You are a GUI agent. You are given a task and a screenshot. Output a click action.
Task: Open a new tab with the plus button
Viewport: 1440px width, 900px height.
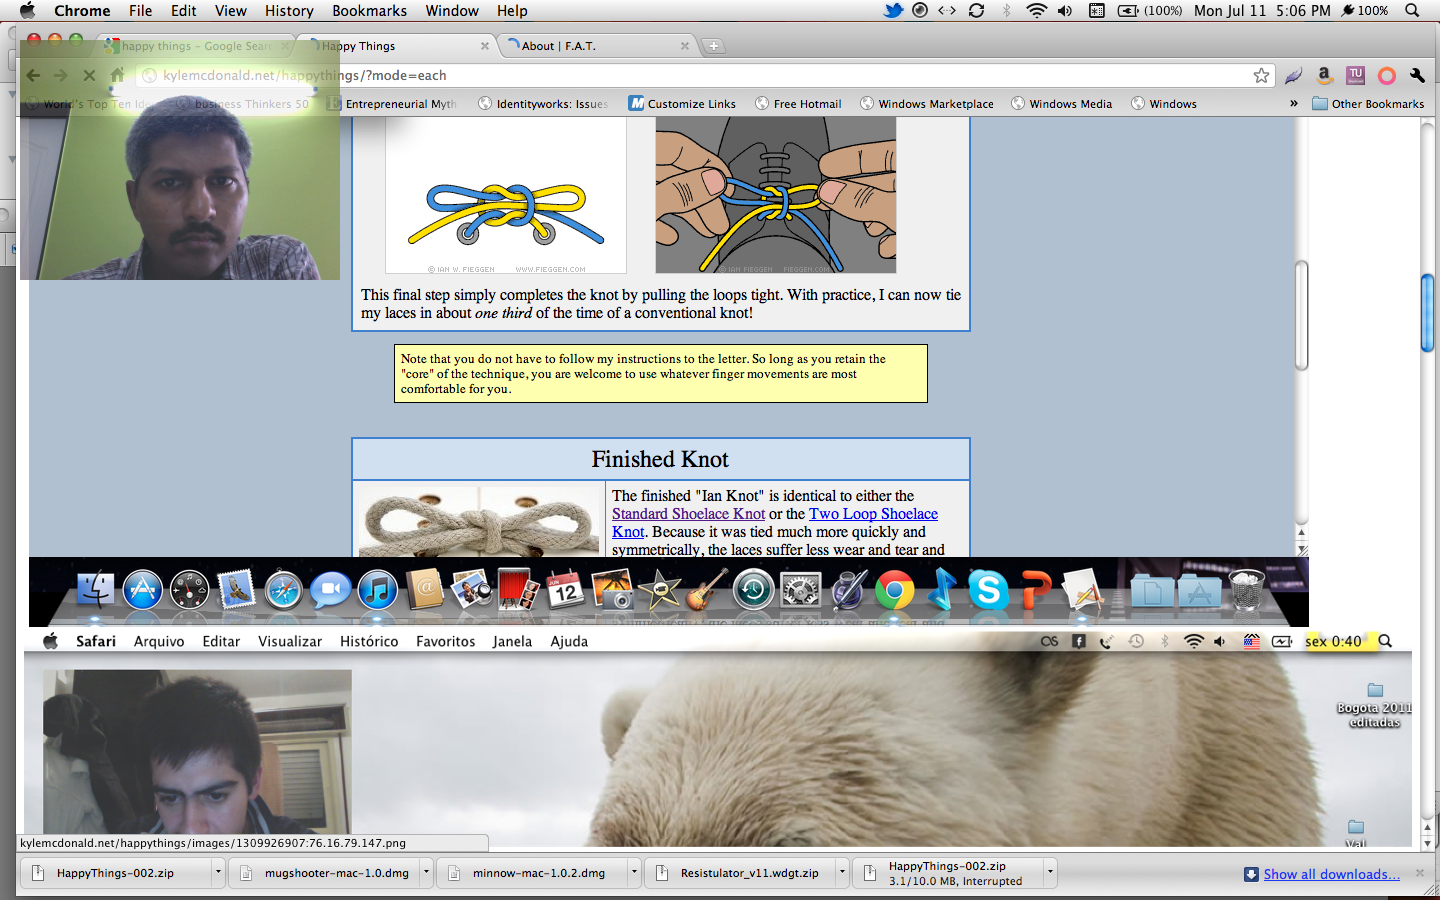713,46
